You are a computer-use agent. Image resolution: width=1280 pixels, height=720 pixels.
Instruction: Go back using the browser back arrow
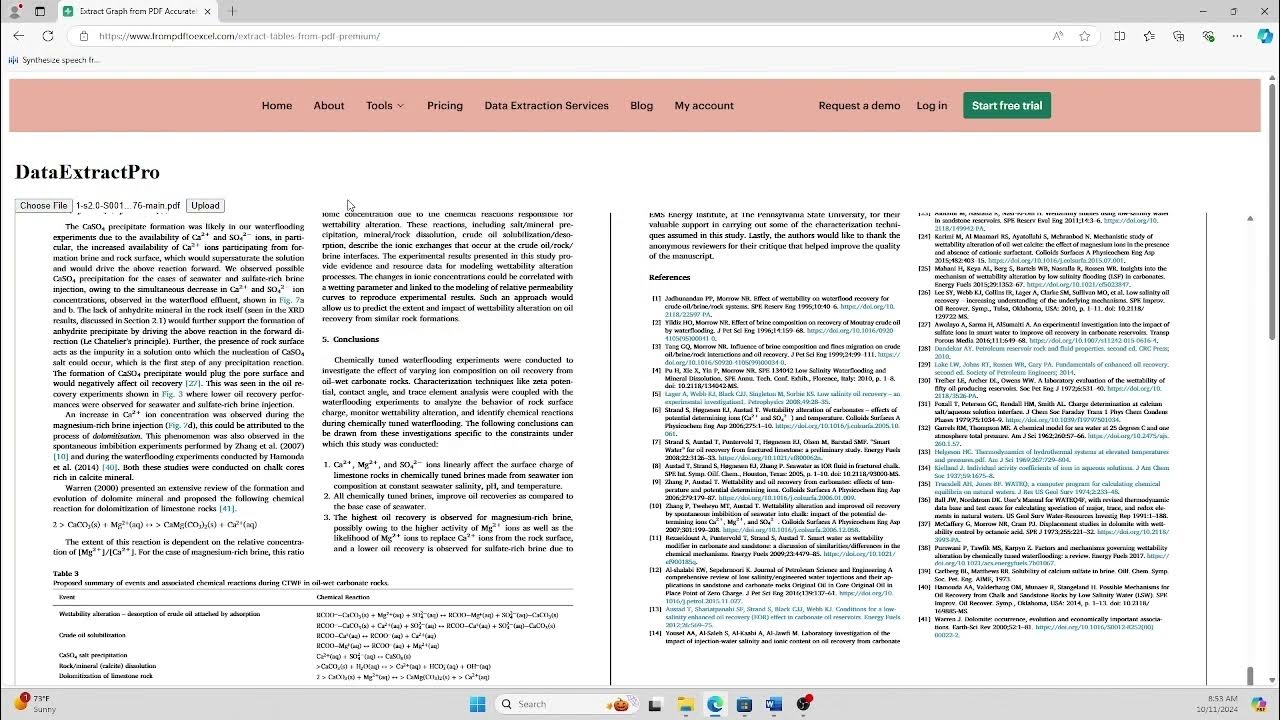click(x=18, y=36)
